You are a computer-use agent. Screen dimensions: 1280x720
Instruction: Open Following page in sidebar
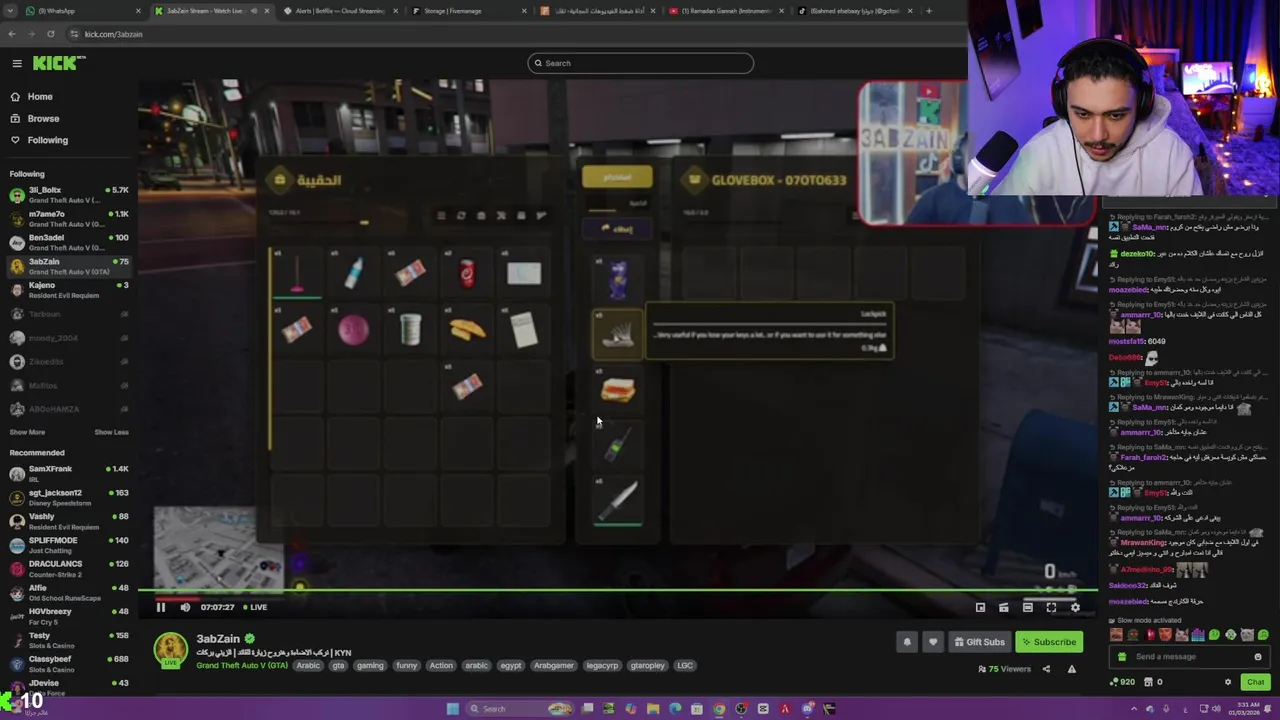[x=47, y=140]
